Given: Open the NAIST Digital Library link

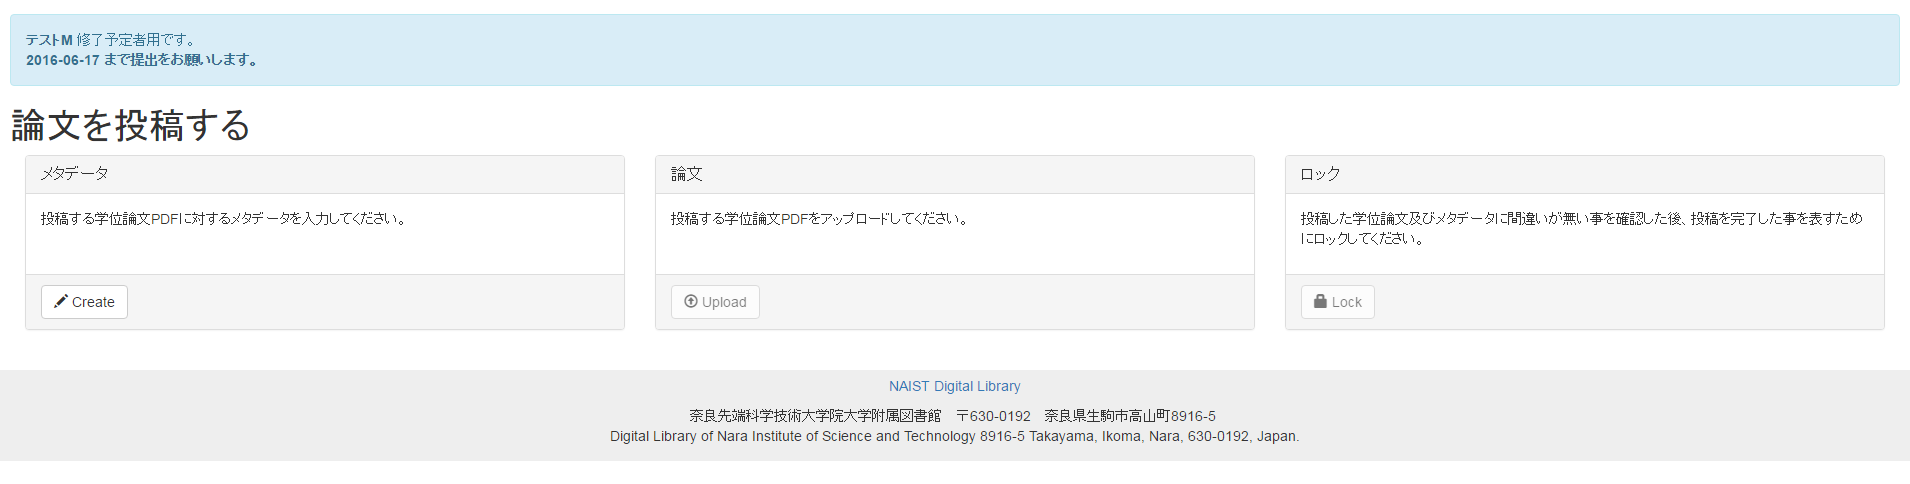Looking at the screenshot, I should click(x=954, y=386).
